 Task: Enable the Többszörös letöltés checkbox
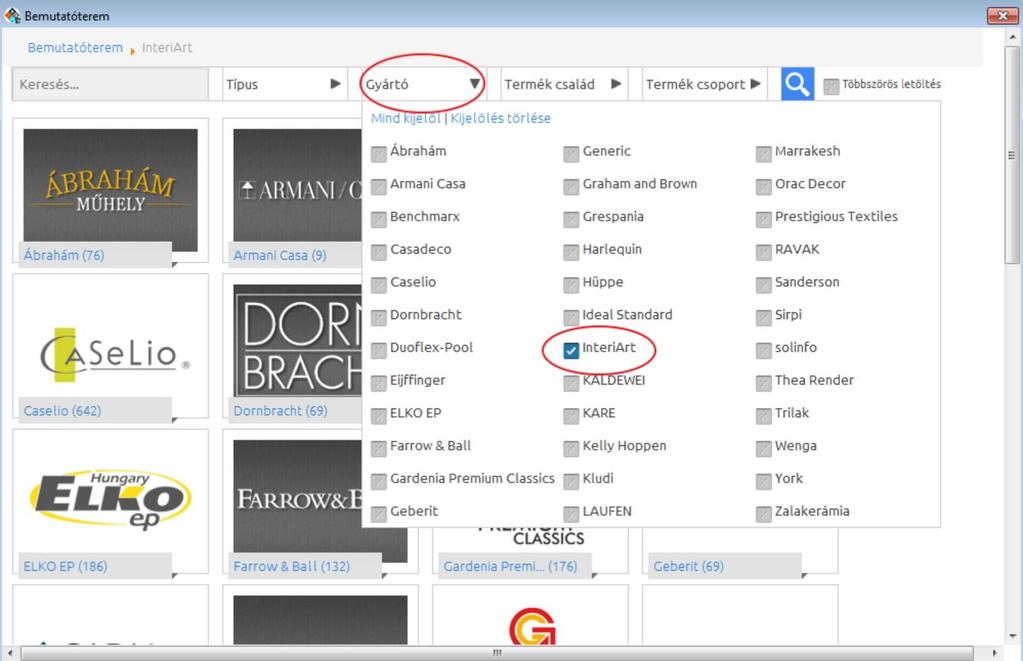[x=831, y=86]
